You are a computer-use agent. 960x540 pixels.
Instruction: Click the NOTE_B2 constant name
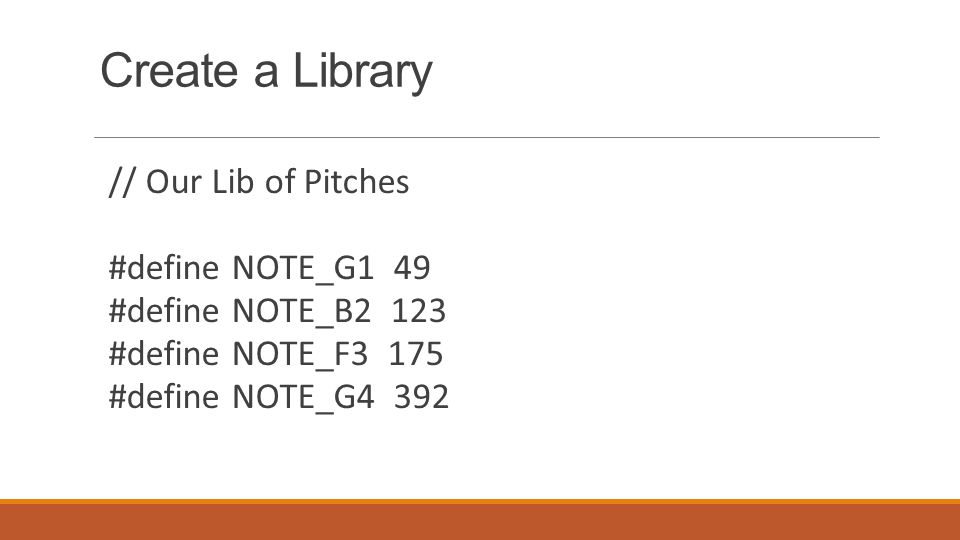pyautogui.click(x=302, y=312)
